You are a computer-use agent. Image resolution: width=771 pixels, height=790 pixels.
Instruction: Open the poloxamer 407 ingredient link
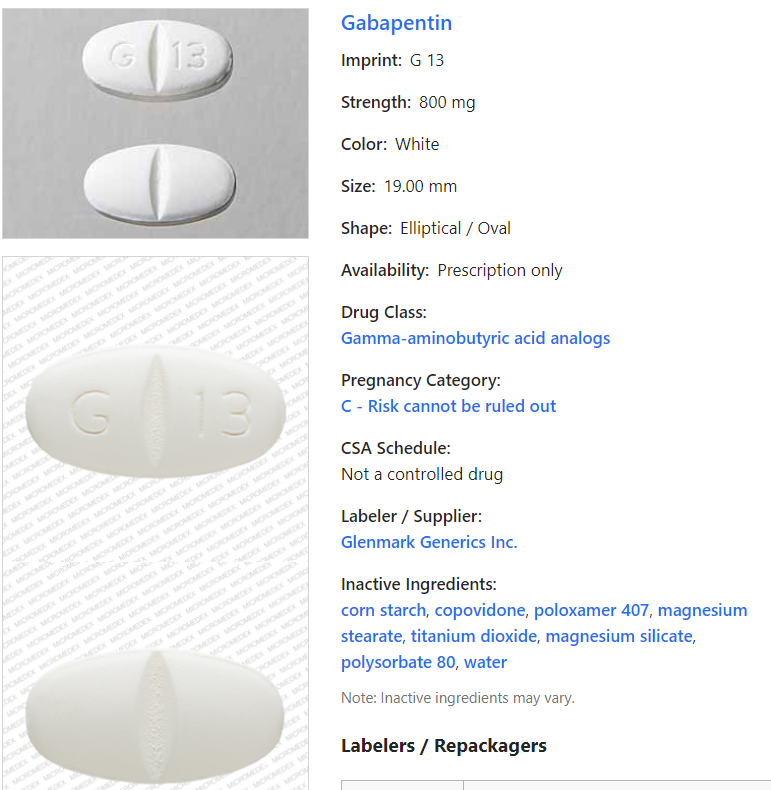pyautogui.click(x=591, y=610)
